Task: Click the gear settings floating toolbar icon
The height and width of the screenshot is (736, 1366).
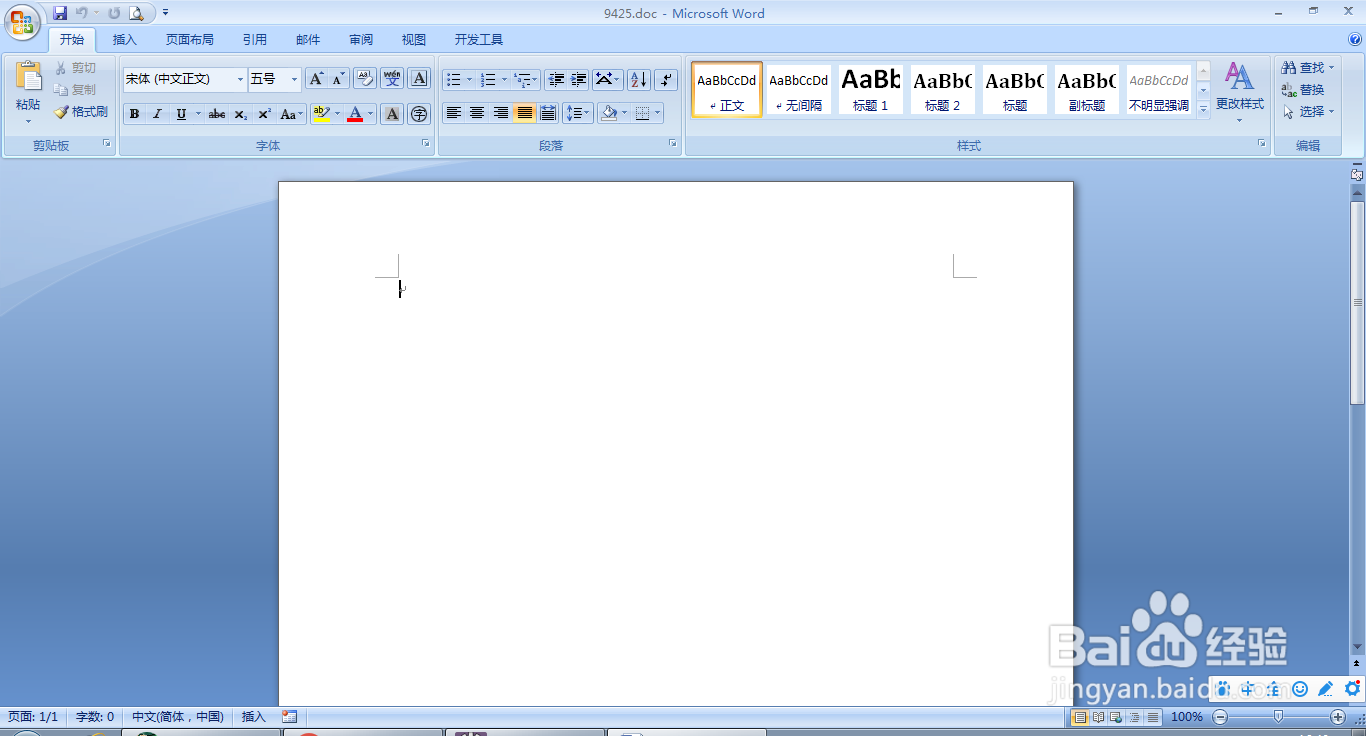Action: (x=1352, y=689)
